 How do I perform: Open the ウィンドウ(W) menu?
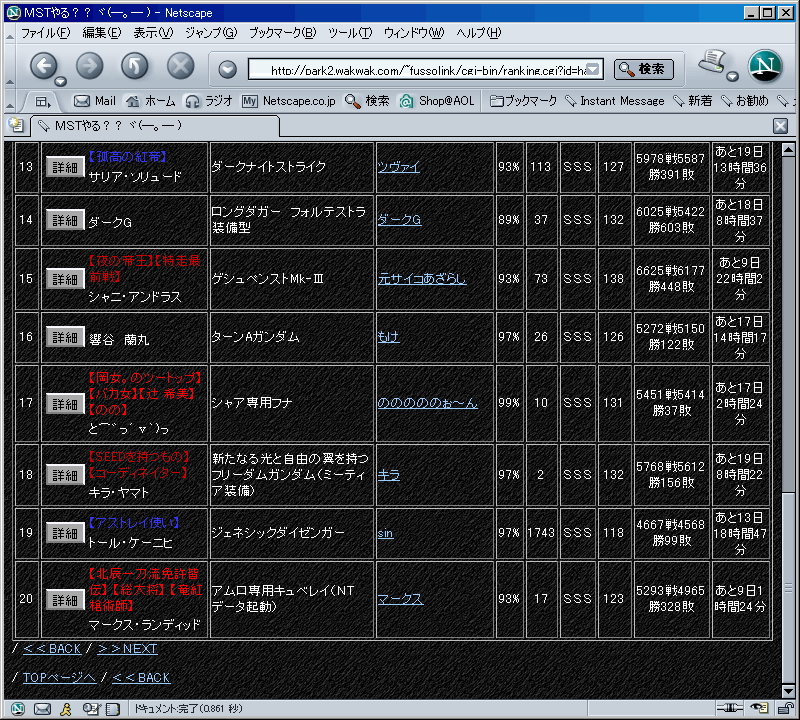pos(414,33)
